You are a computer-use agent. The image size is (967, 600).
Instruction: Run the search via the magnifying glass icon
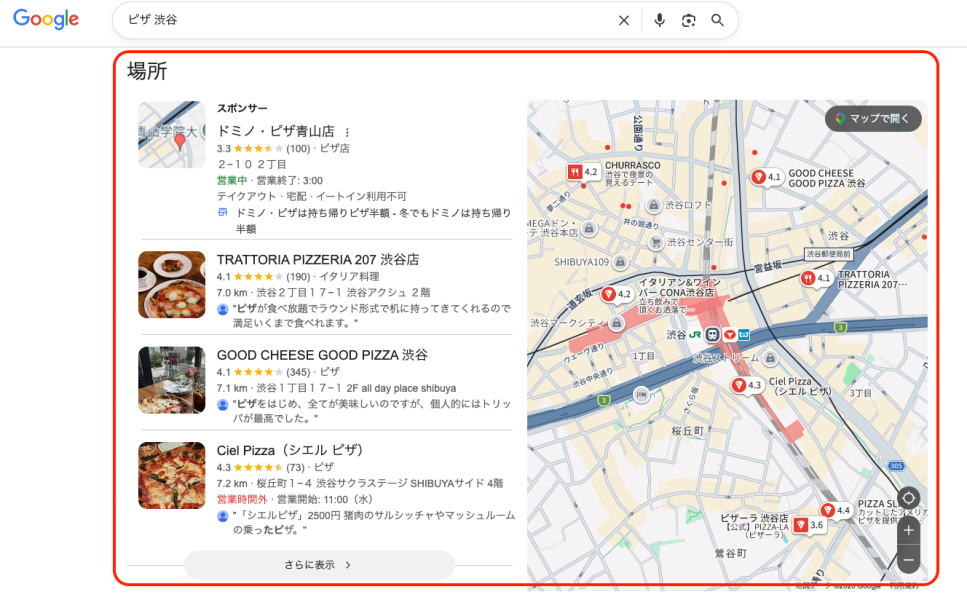click(717, 20)
